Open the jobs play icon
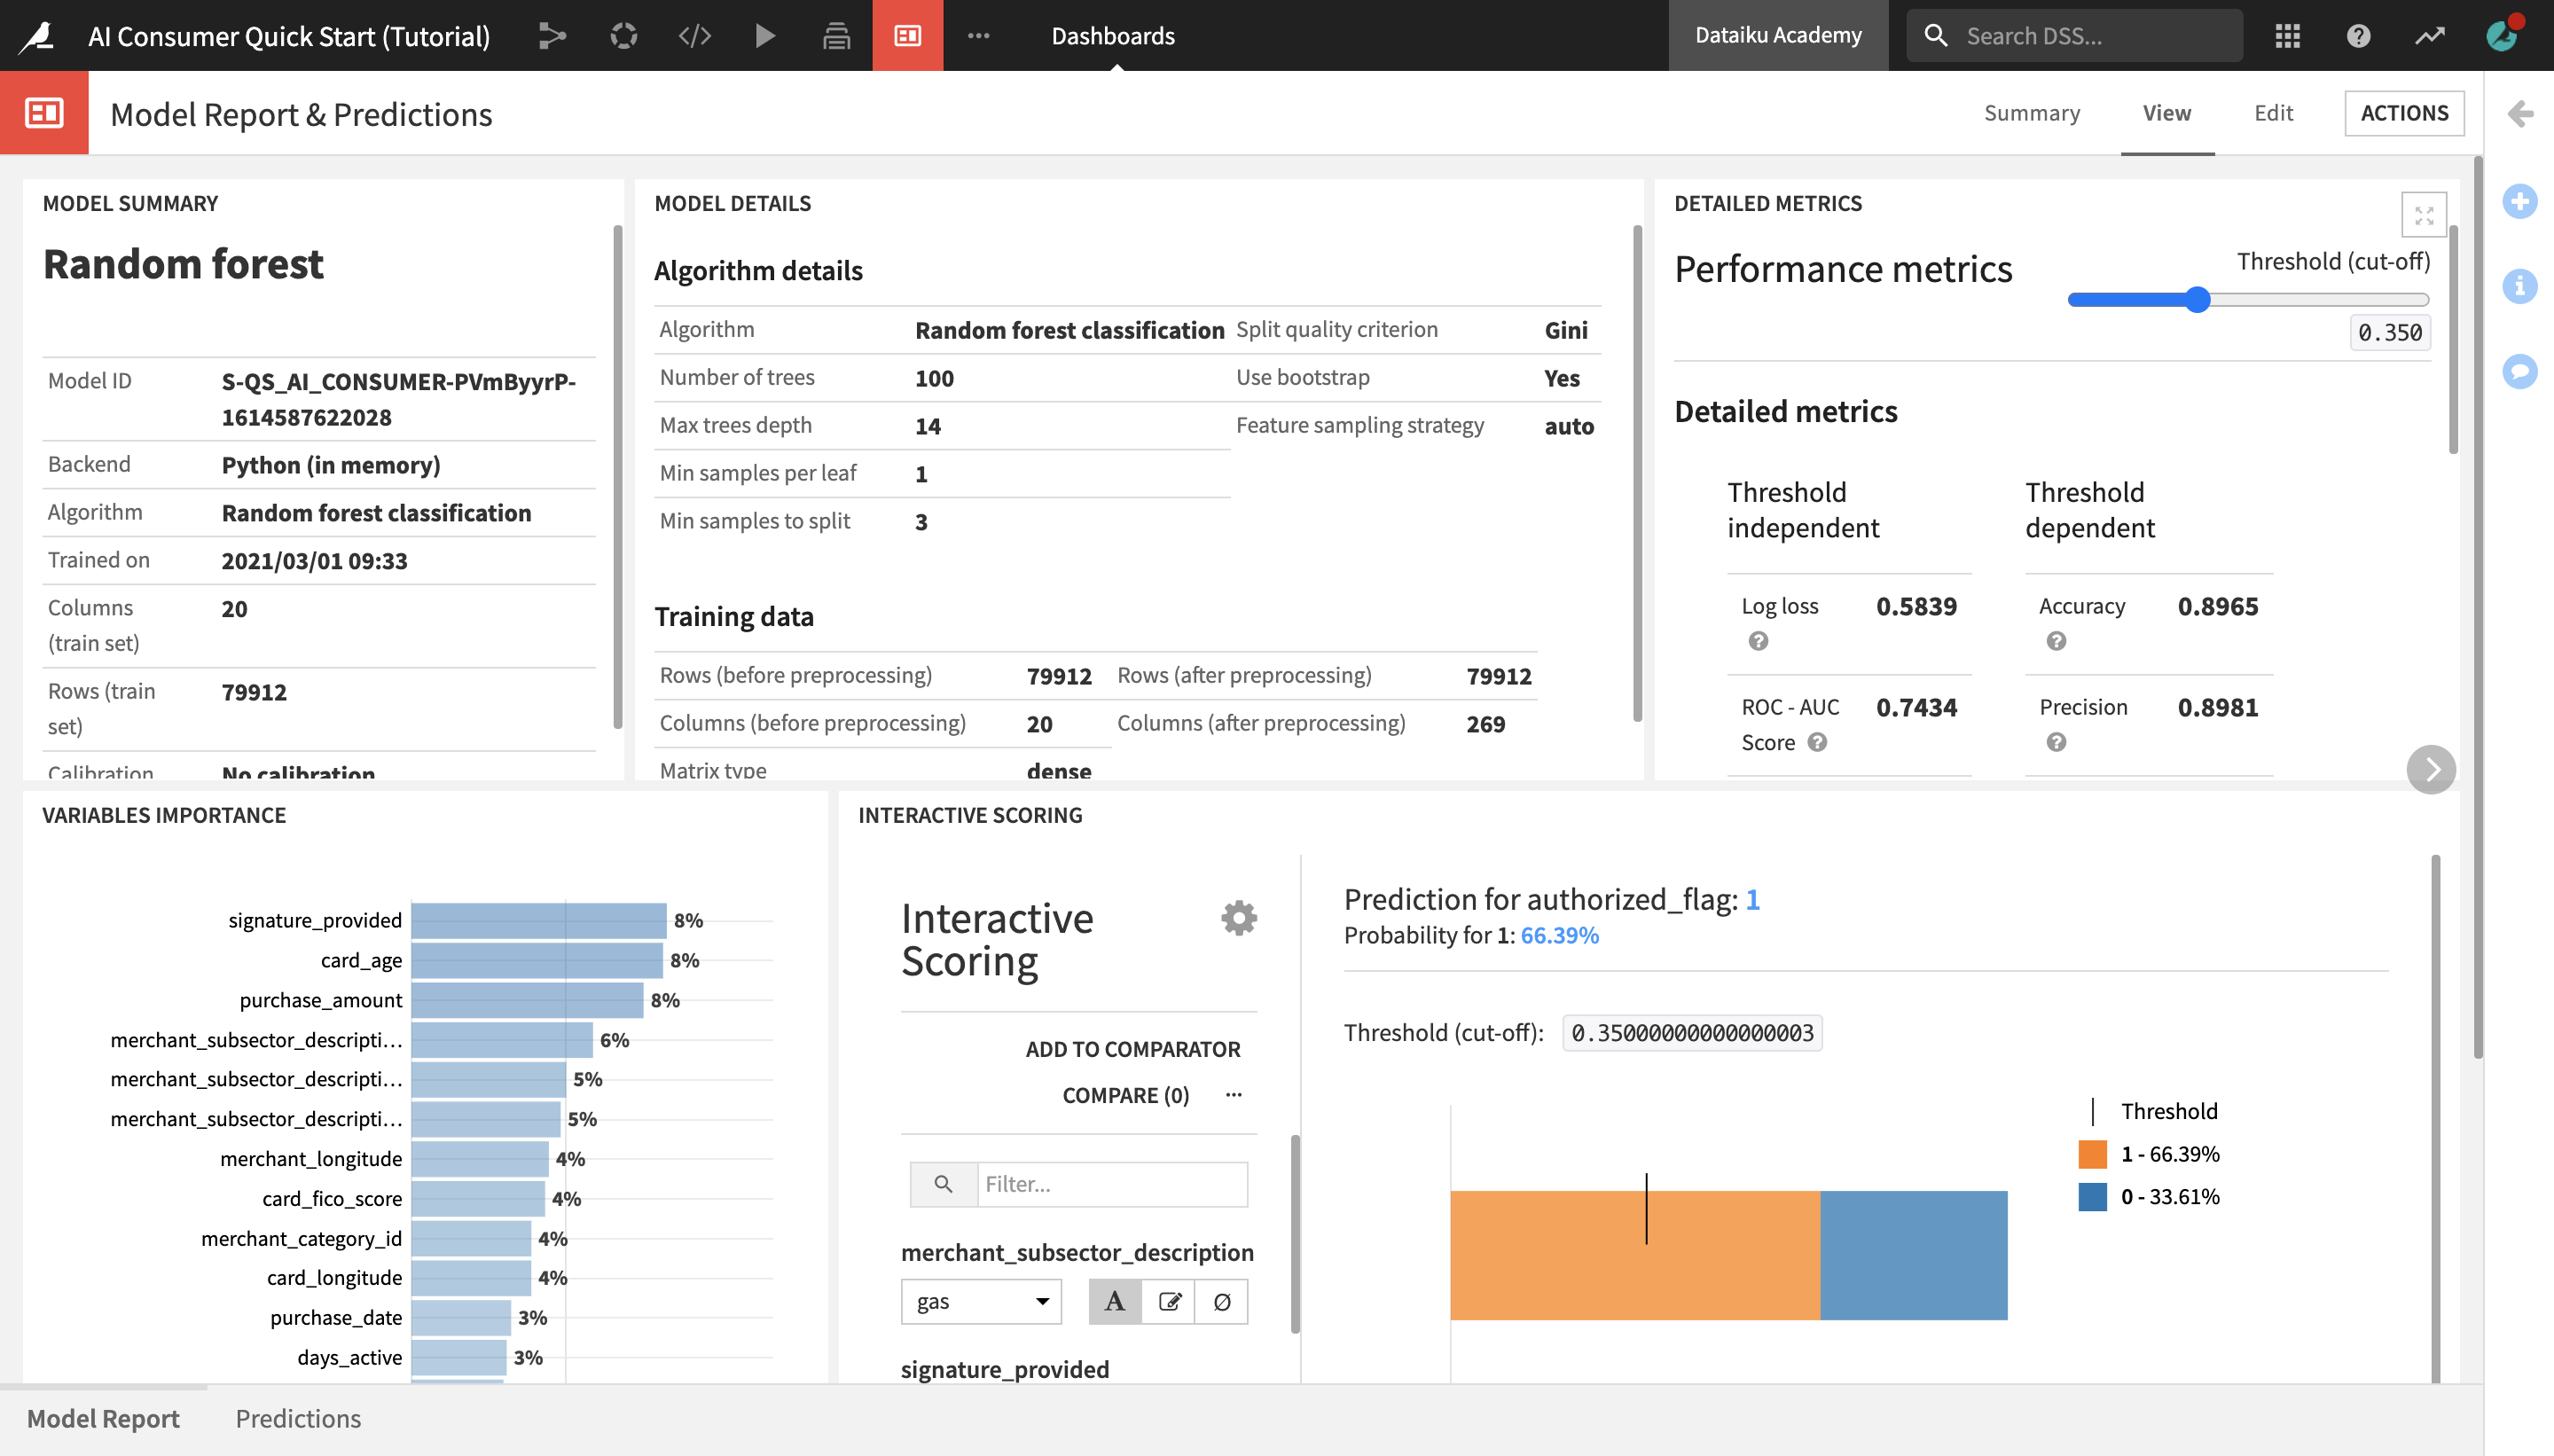Viewport: 2554px width, 1456px height. (x=765, y=36)
